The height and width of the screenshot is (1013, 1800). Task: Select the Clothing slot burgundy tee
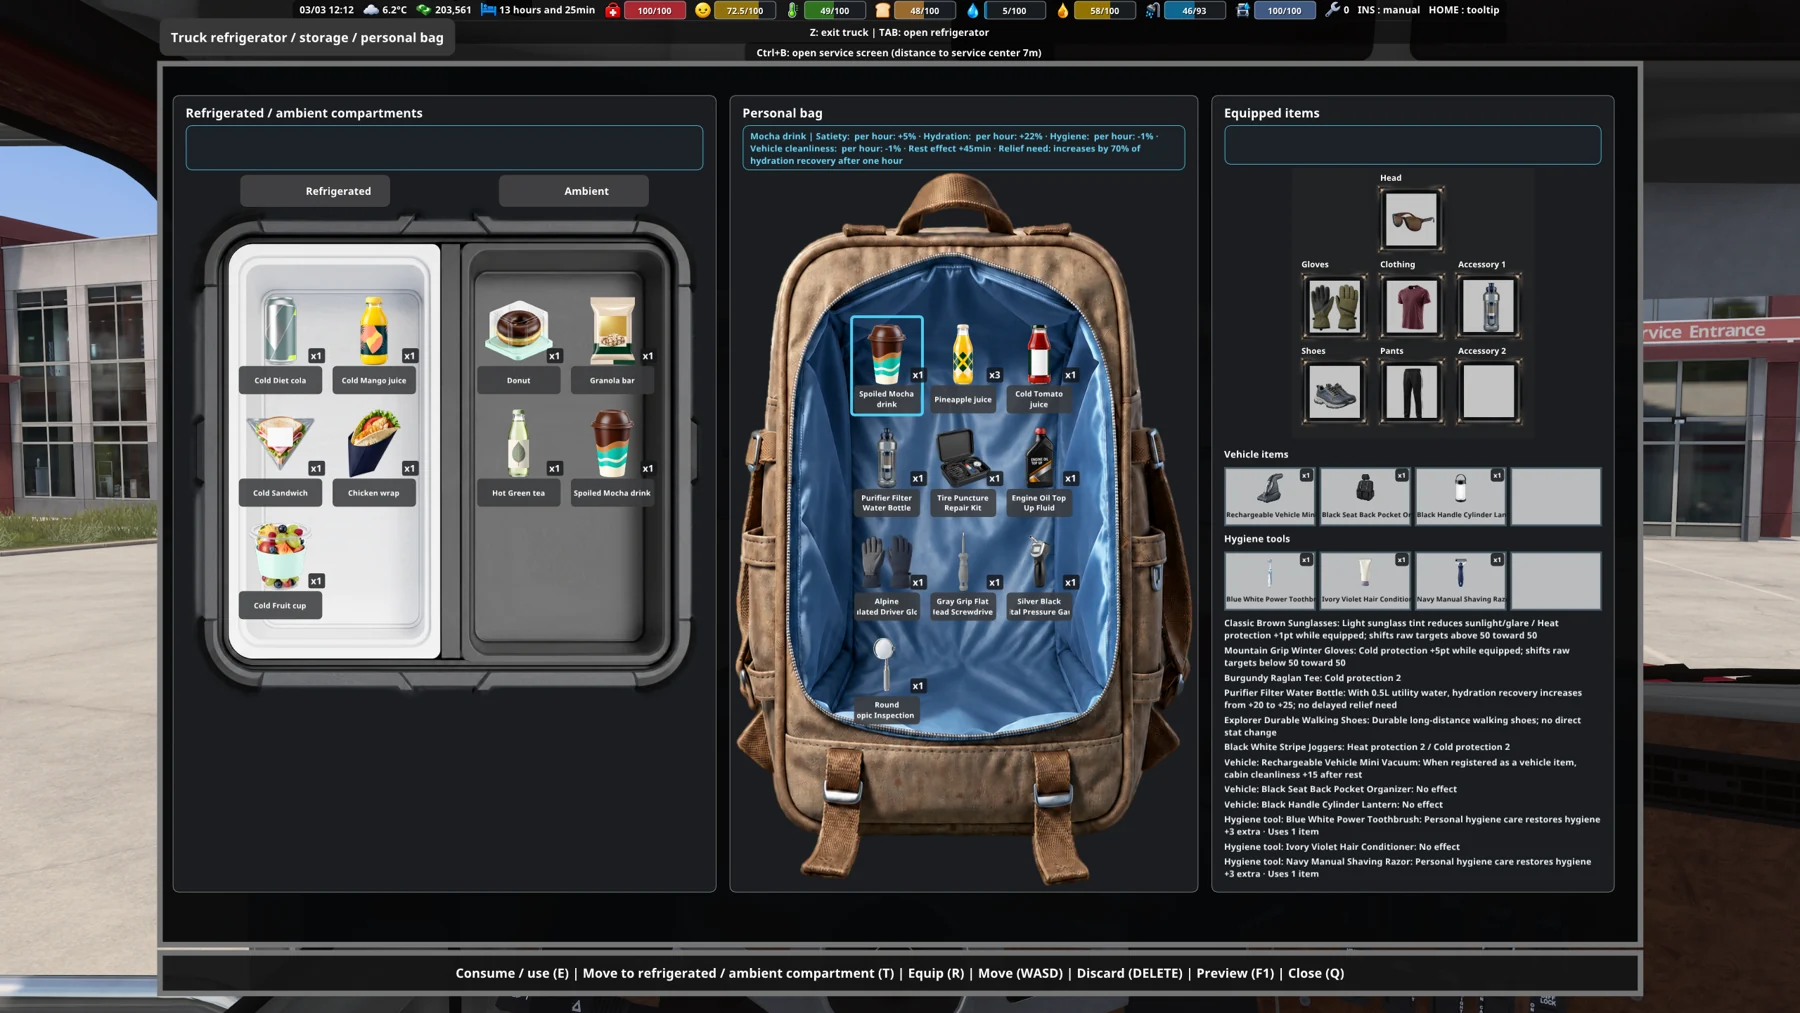[x=1411, y=306]
